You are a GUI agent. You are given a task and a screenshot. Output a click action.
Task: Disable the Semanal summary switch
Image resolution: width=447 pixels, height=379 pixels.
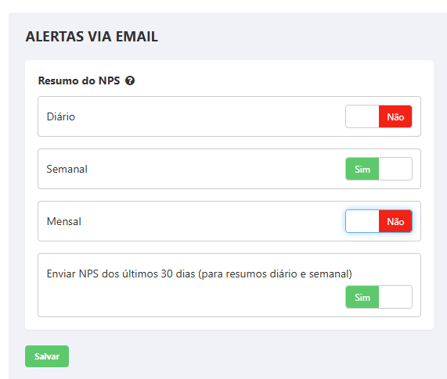pos(379,169)
